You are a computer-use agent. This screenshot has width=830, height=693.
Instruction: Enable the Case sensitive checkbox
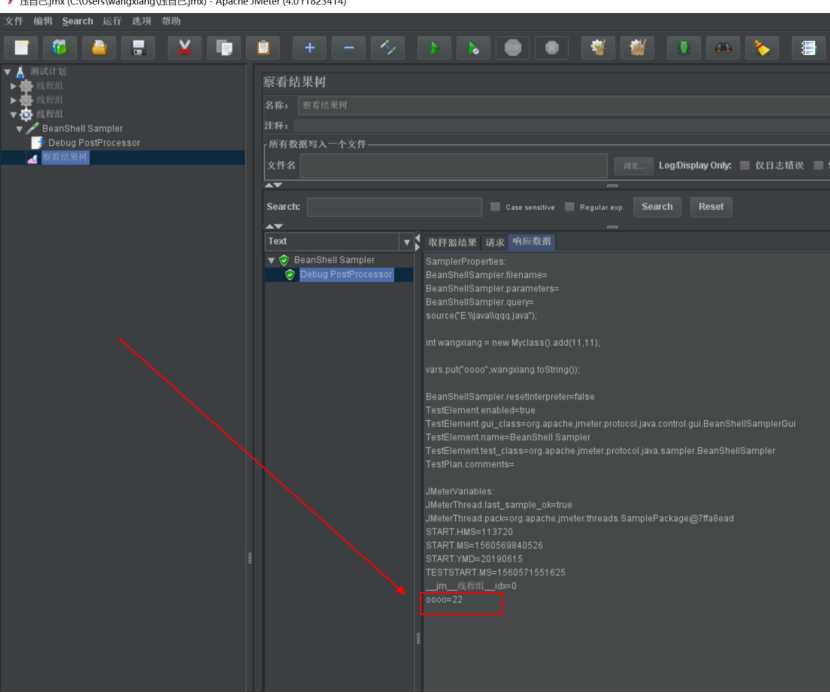pos(495,207)
